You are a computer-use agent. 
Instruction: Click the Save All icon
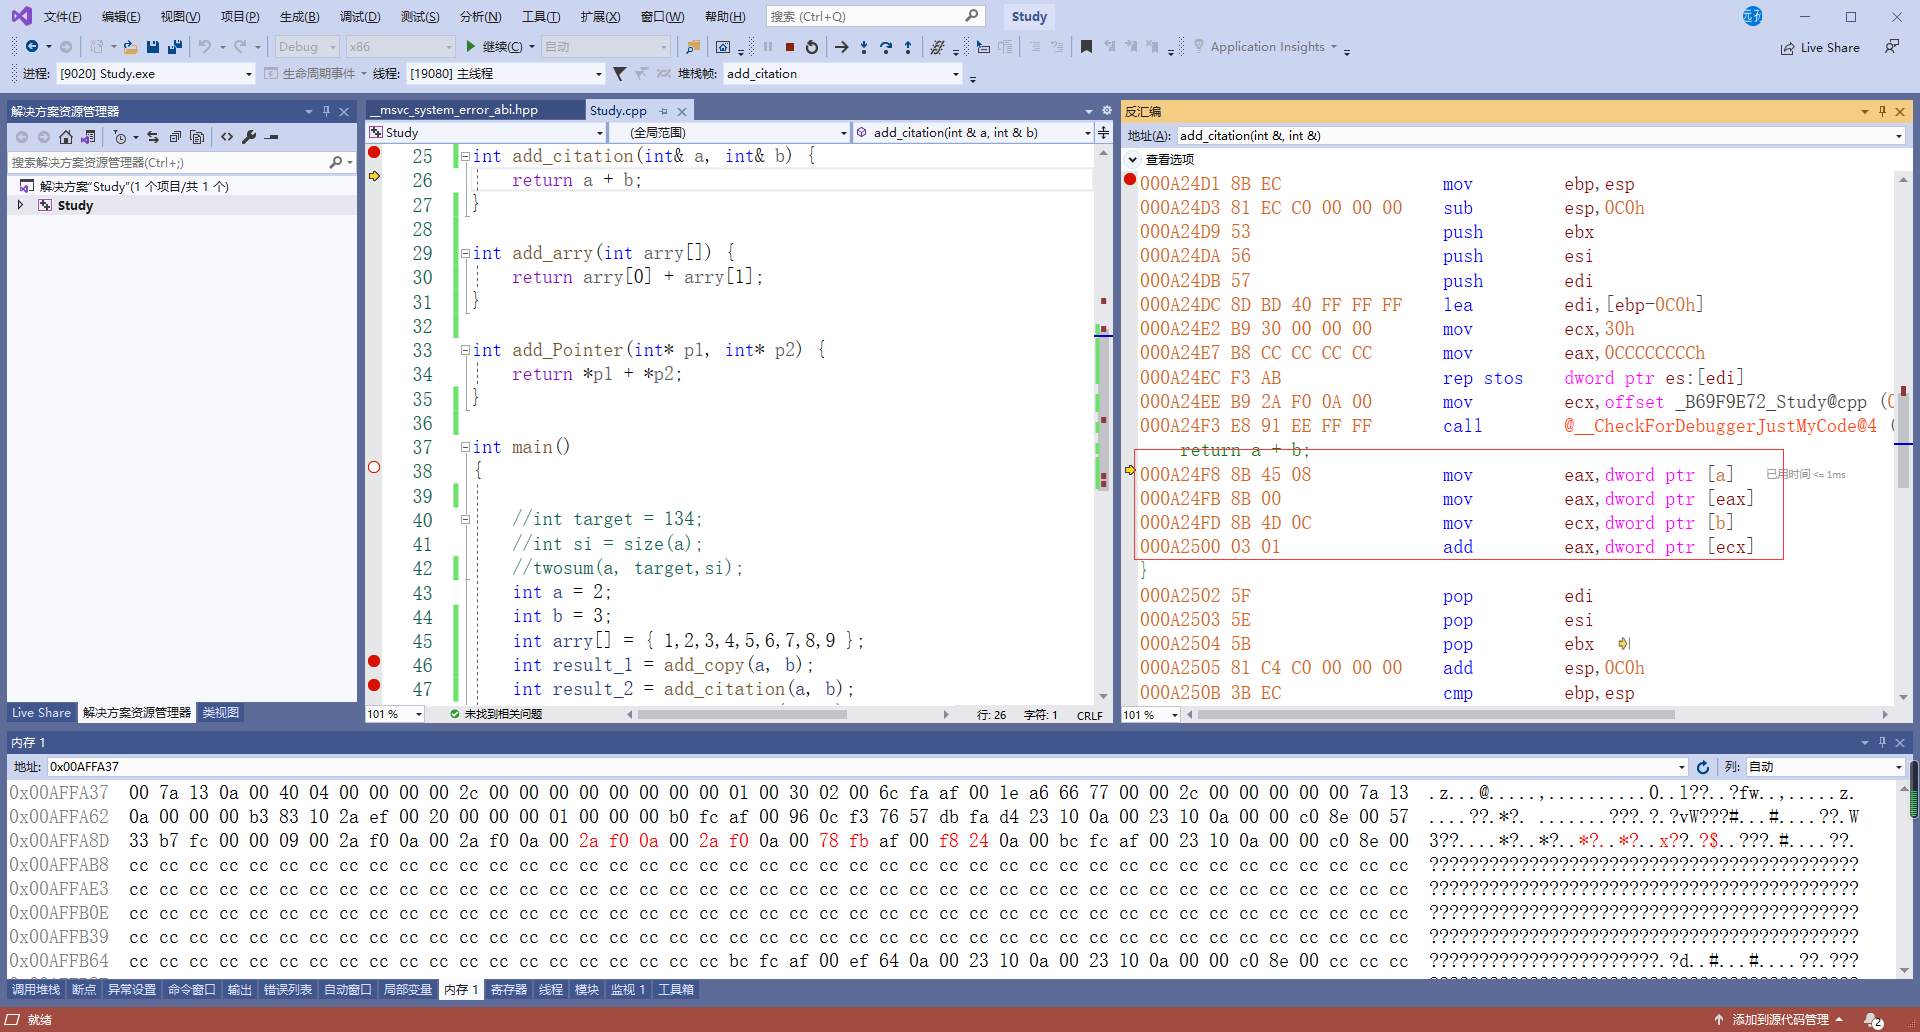click(175, 47)
